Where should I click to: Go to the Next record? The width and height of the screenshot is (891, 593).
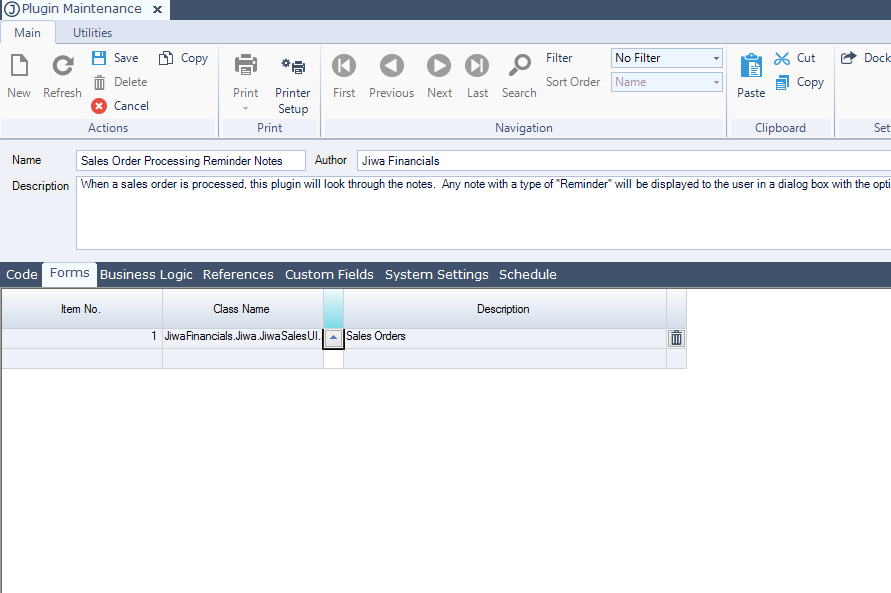point(439,67)
